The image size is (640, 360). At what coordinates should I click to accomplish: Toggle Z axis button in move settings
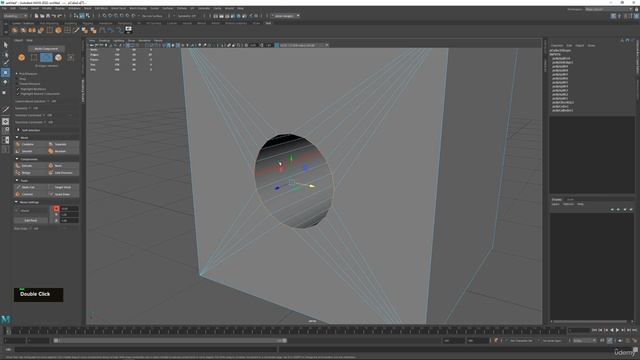click(56, 220)
